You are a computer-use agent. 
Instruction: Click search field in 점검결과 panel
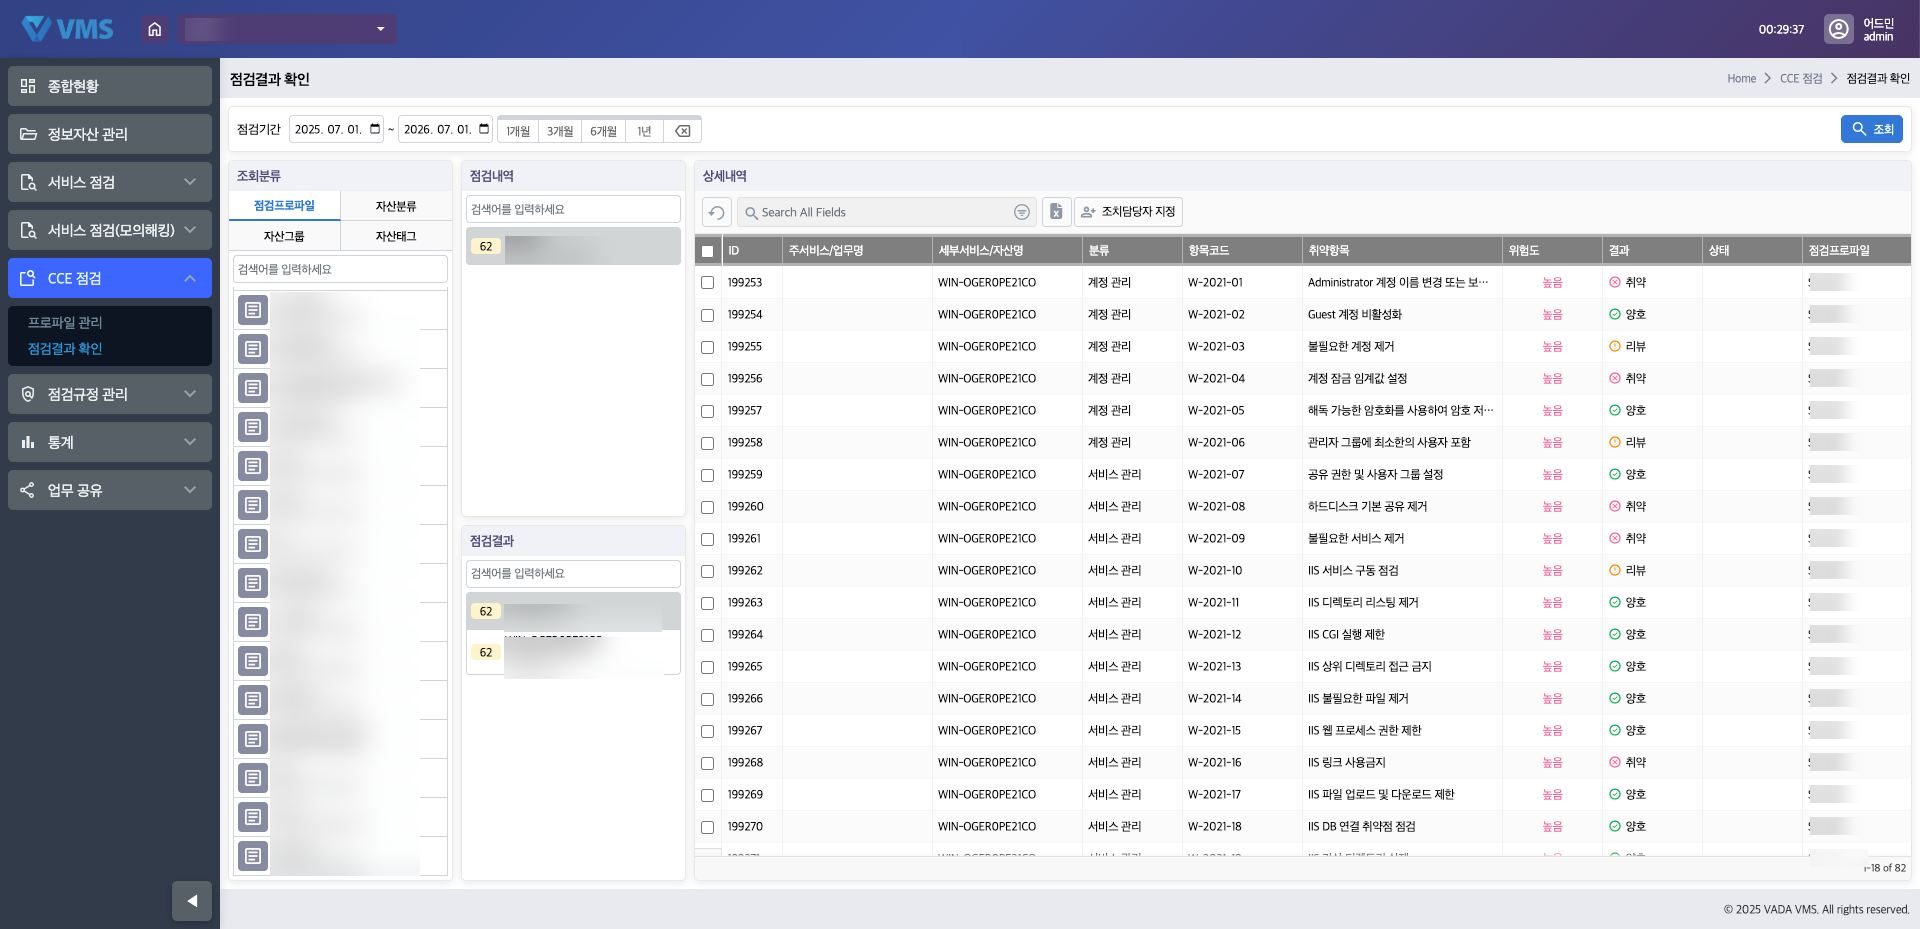click(573, 573)
